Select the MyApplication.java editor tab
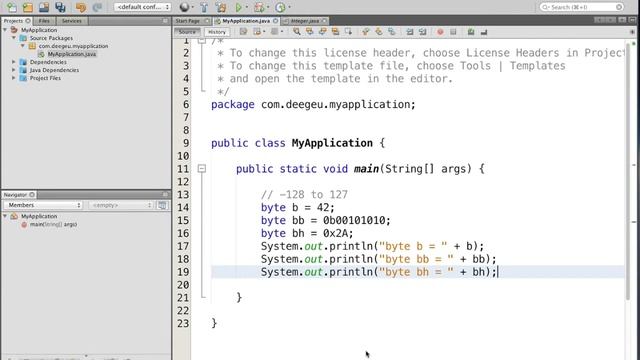 [x=246, y=21]
